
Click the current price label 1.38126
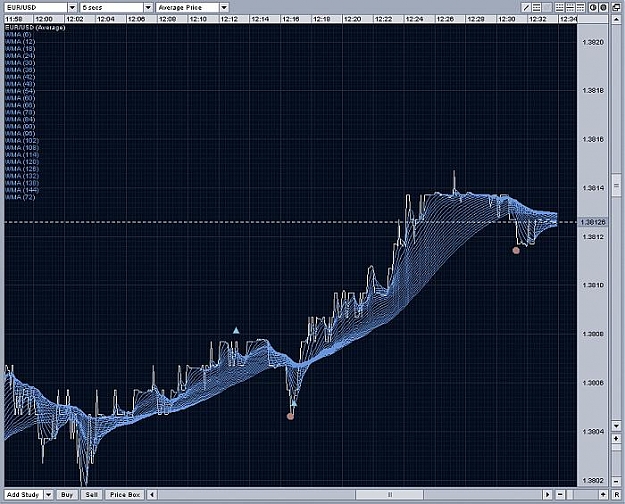click(593, 222)
